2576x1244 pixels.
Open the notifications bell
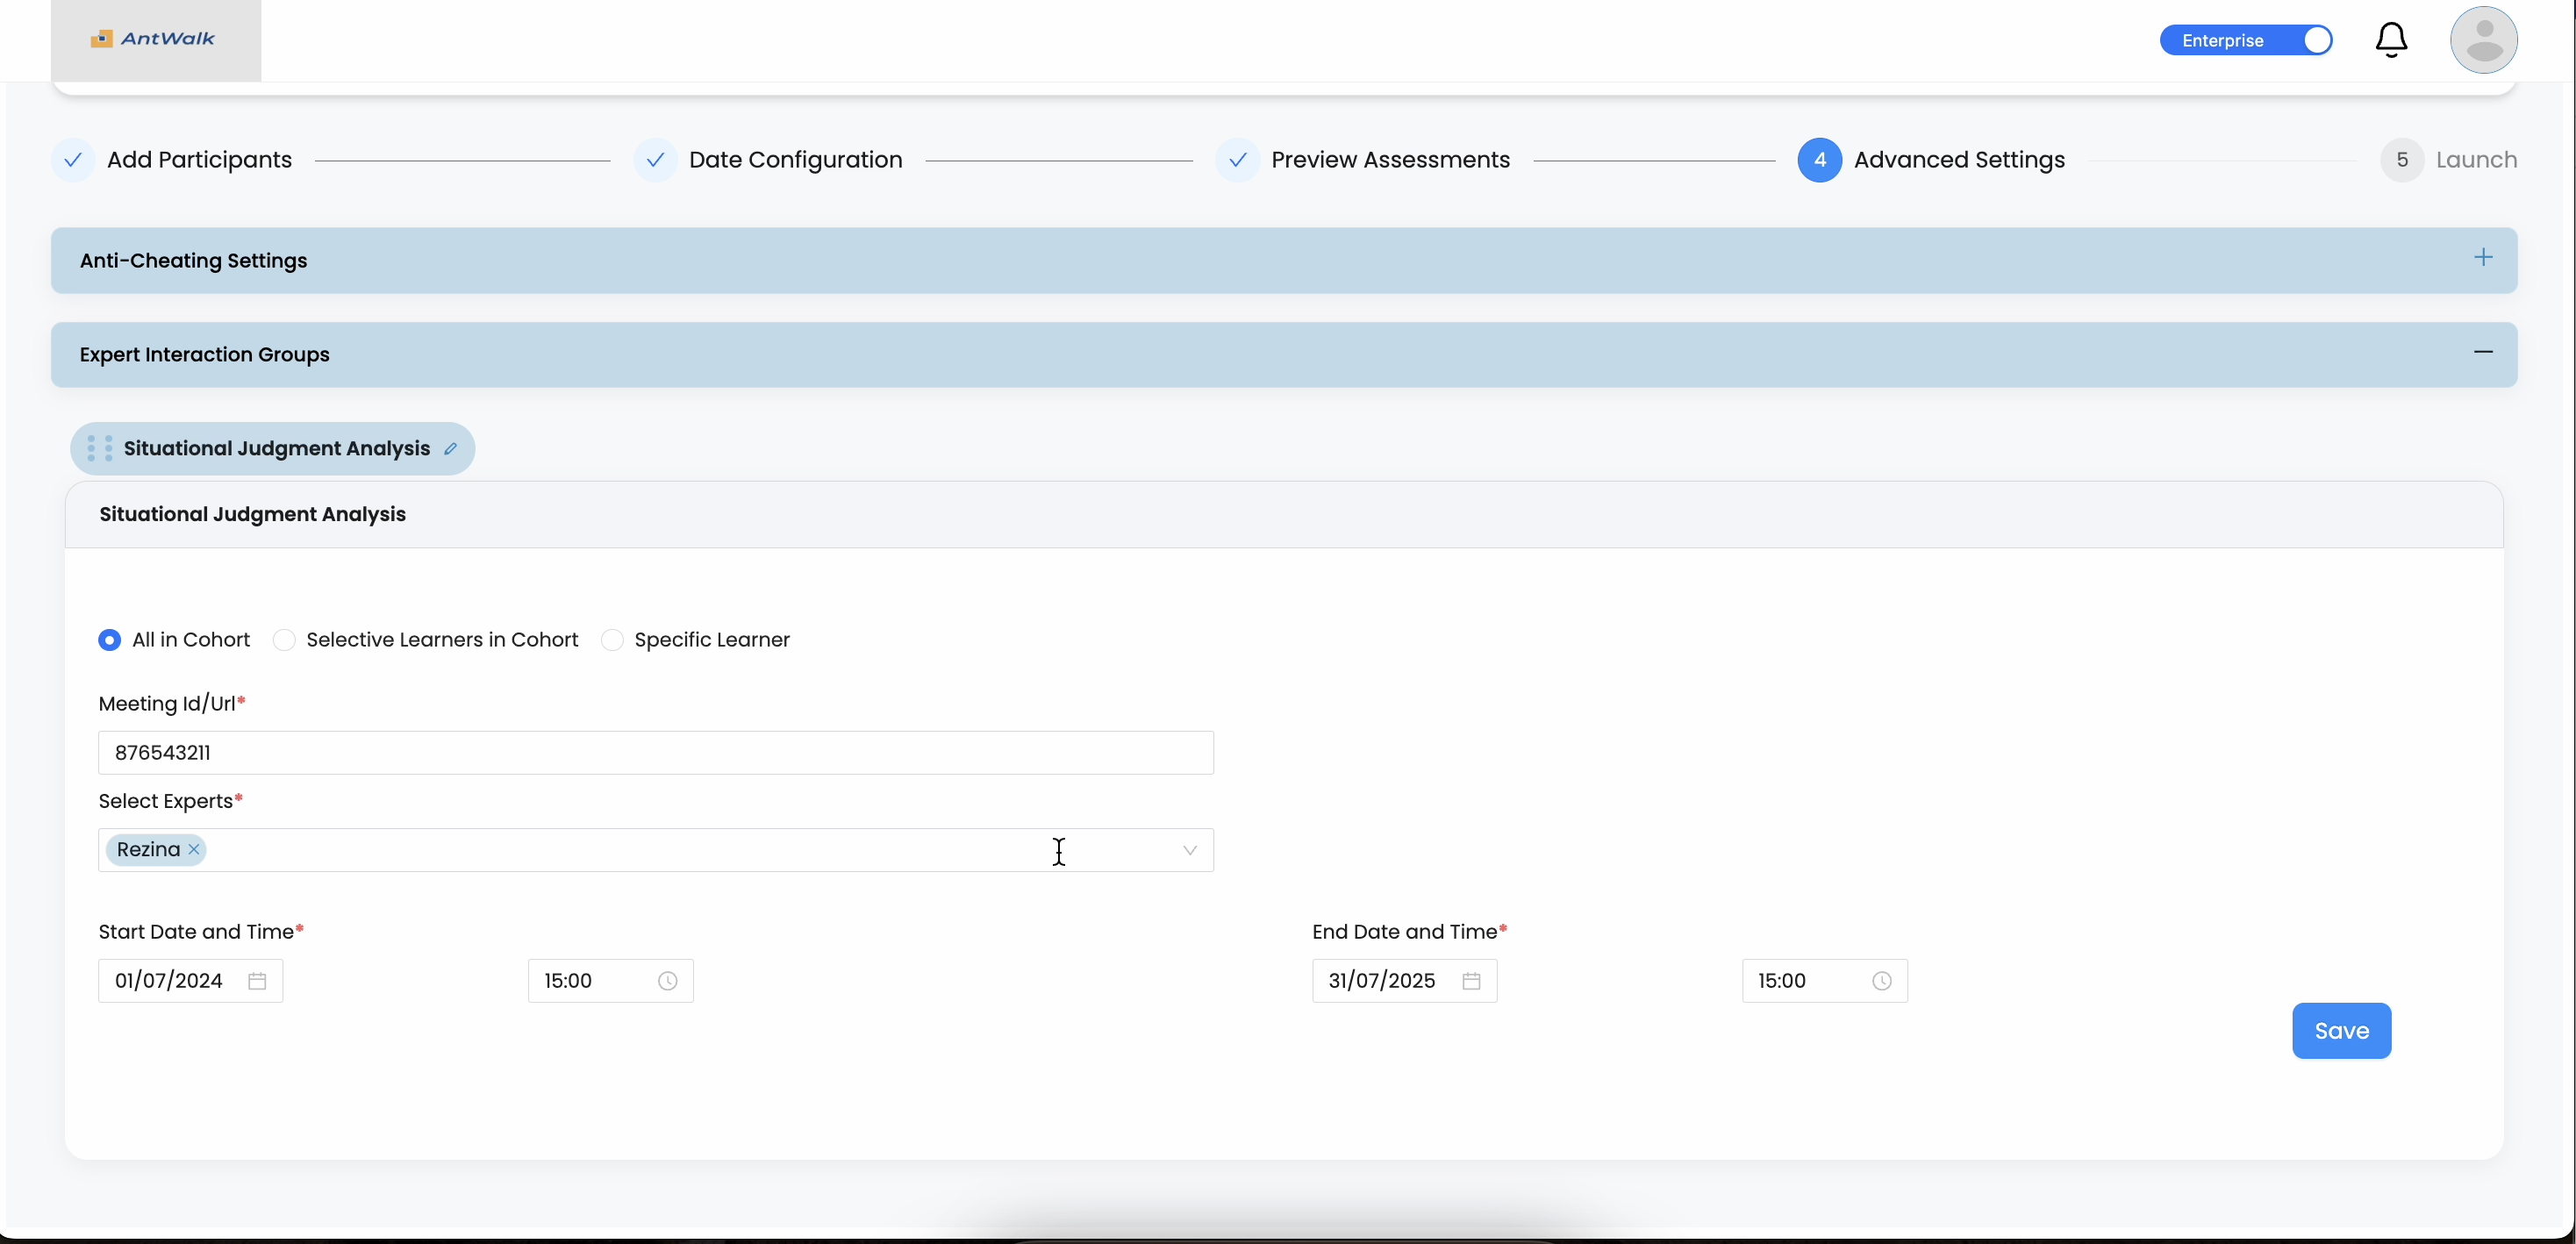click(x=2391, y=40)
